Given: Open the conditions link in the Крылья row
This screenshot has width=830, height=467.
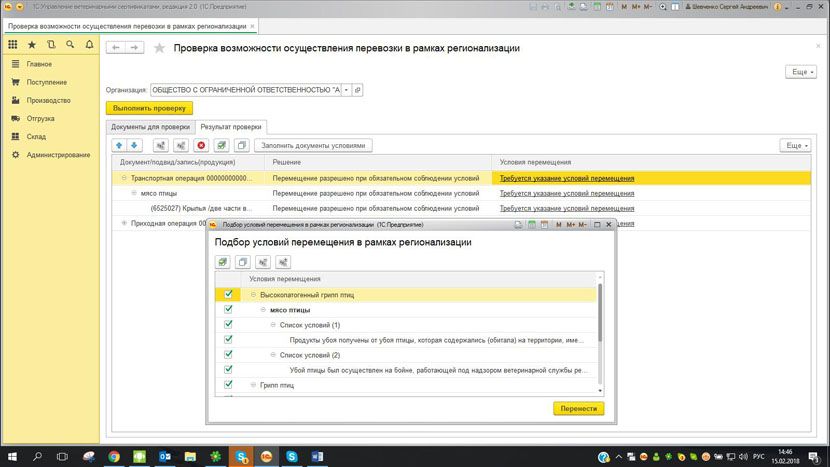Looking at the screenshot, I should [x=567, y=208].
